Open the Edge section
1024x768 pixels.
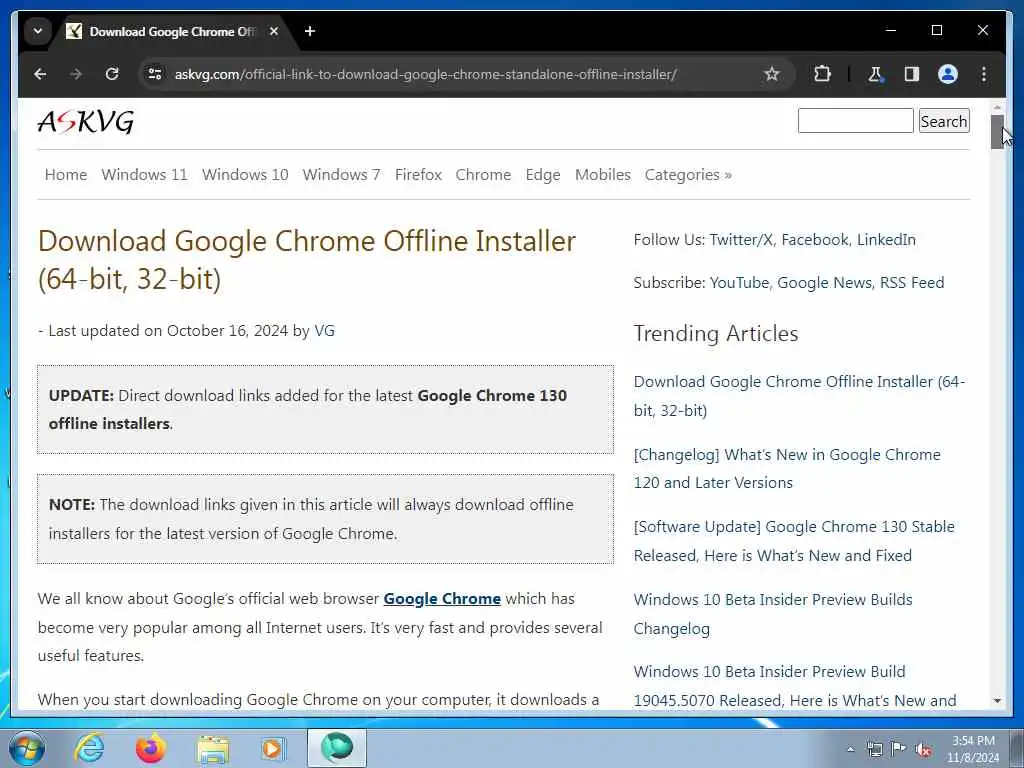[x=543, y=174]
